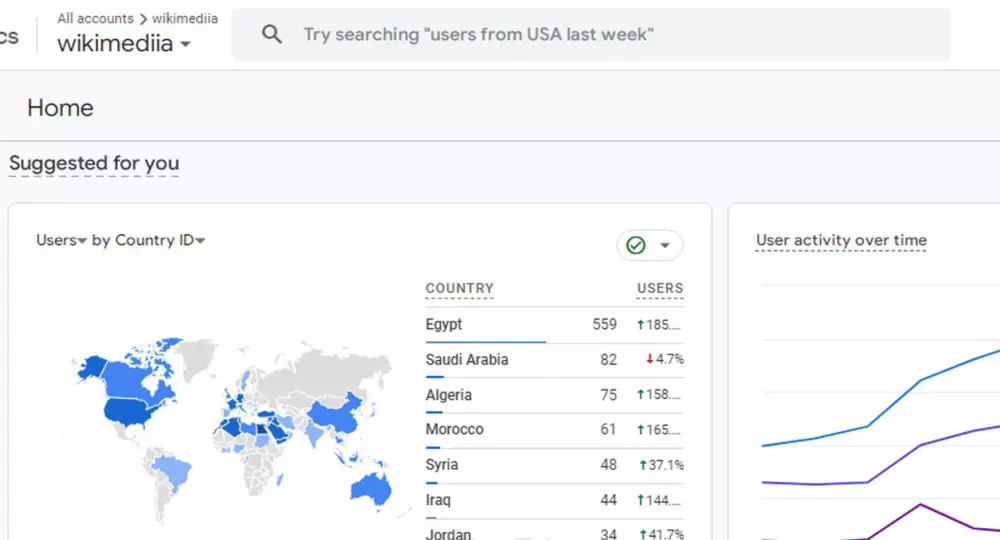This screenshot has width=1000, height=540.
Task: Open User activity over time card title
Action: [x=841, y=240]
